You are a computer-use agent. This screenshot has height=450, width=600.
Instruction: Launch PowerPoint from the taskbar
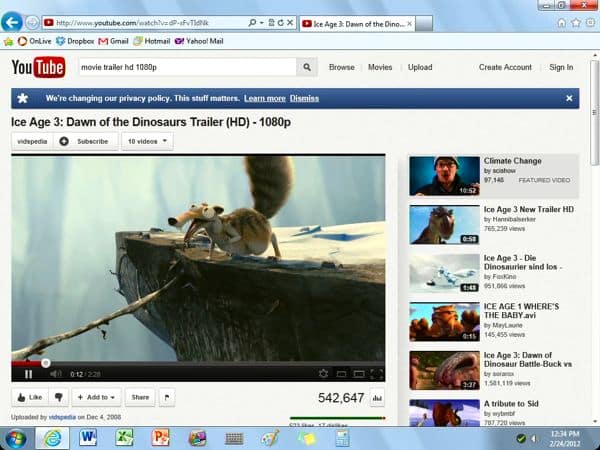(x=160, y=439)
